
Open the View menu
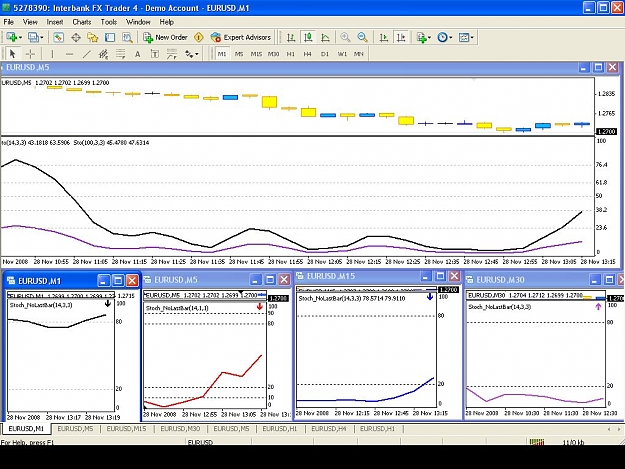point(30,22)
